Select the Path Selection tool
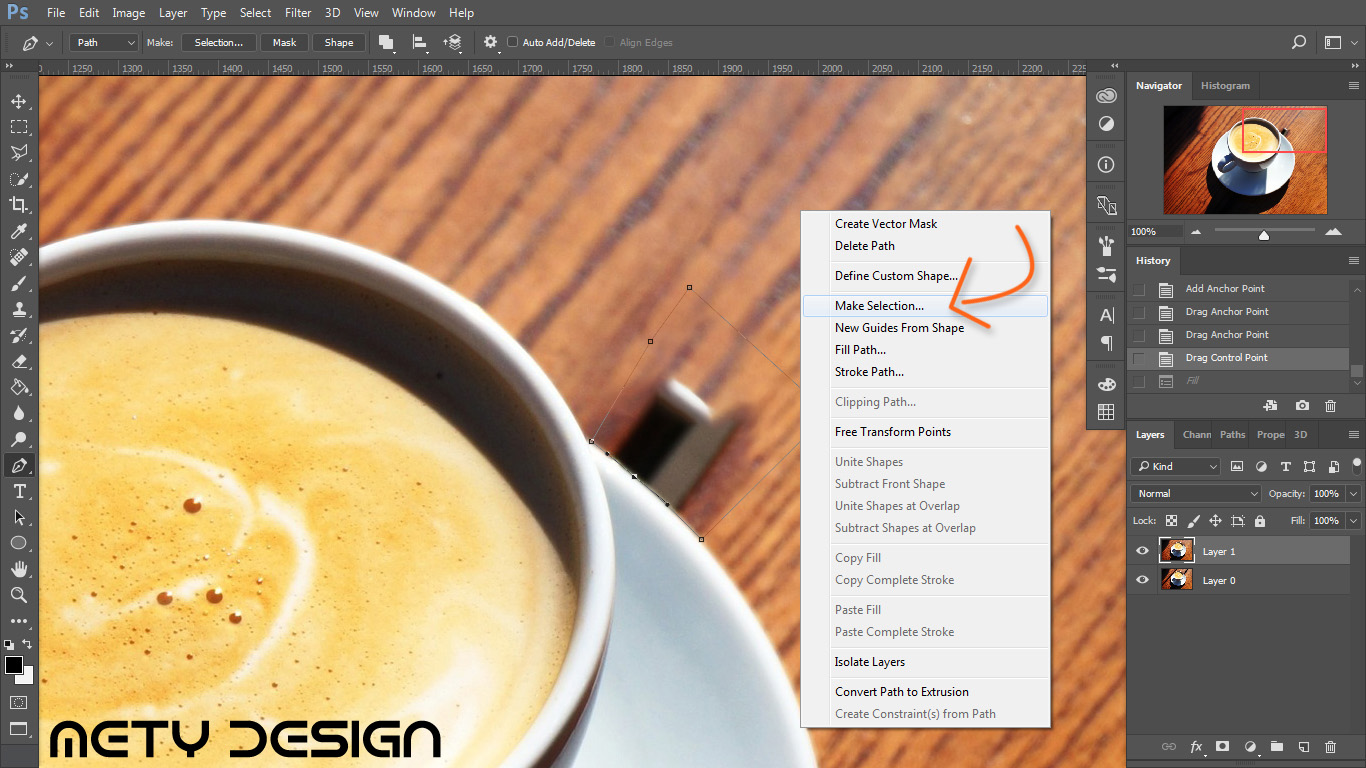The image size is (1366, 768). 18,517
